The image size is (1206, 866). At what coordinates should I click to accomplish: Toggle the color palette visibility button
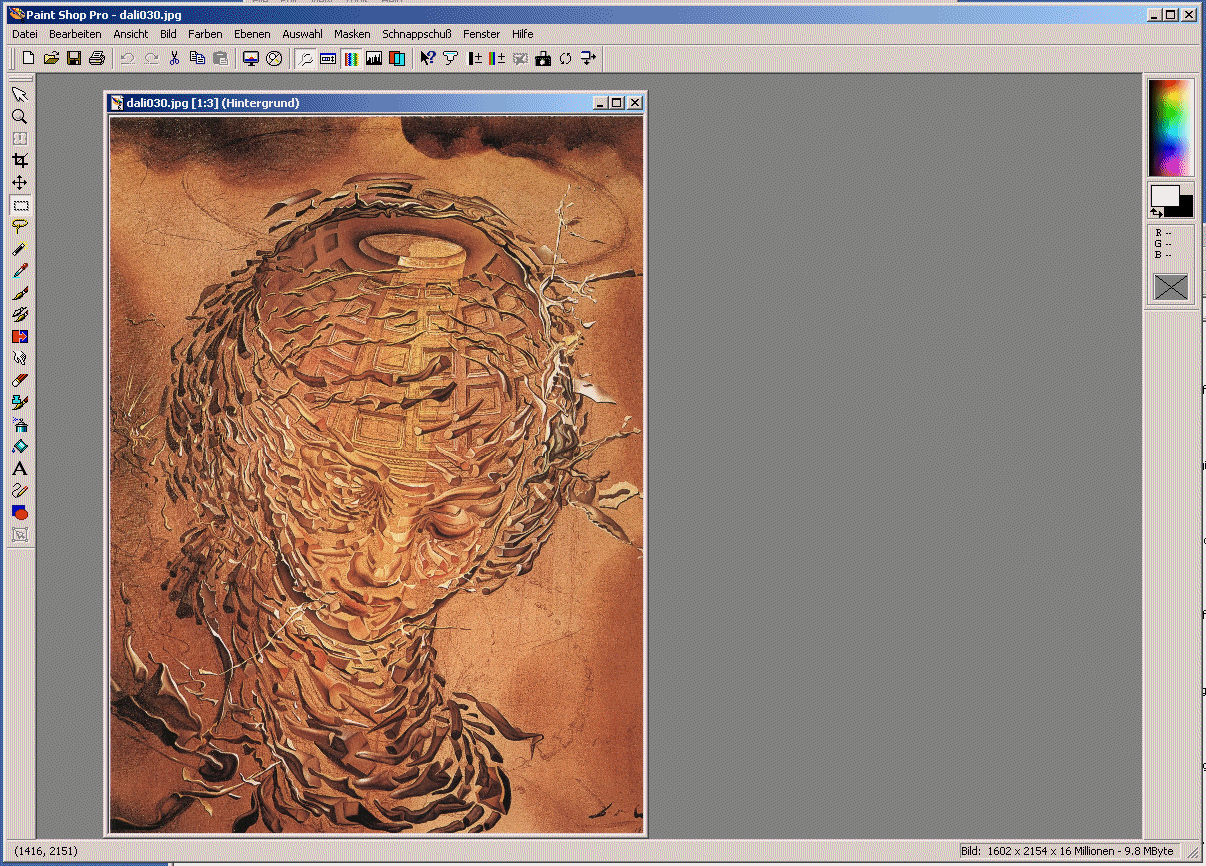point(351,58)
